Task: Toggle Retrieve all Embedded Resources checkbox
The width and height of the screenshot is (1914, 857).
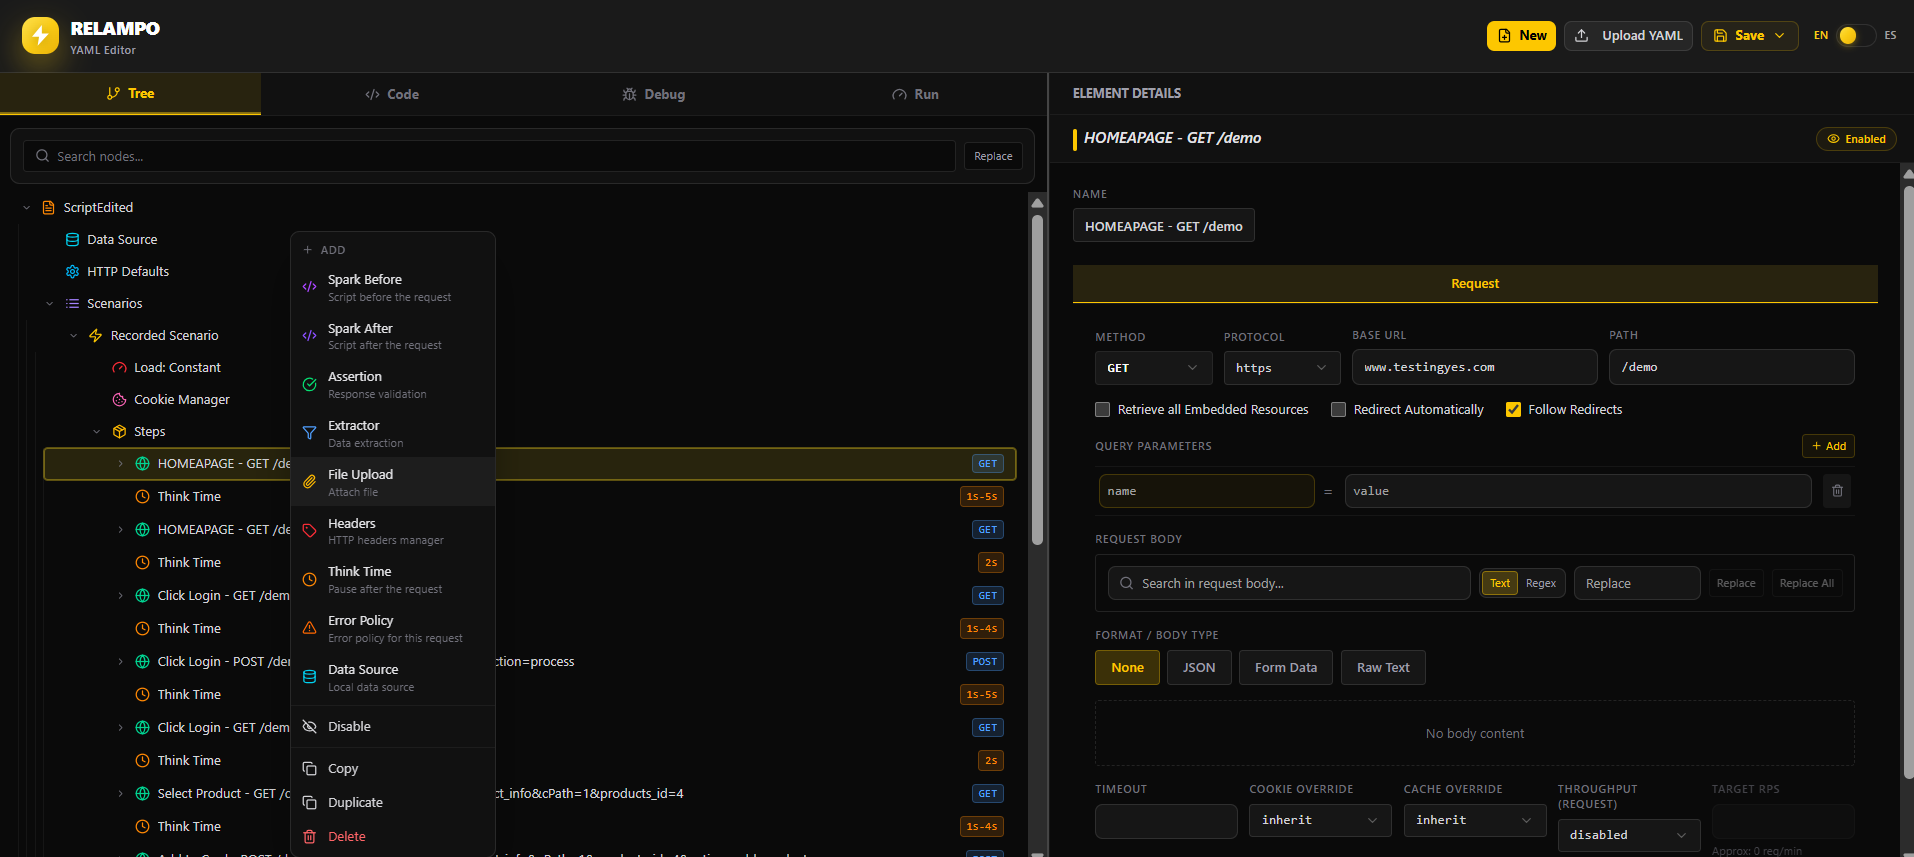Action: pos(1103,410)
